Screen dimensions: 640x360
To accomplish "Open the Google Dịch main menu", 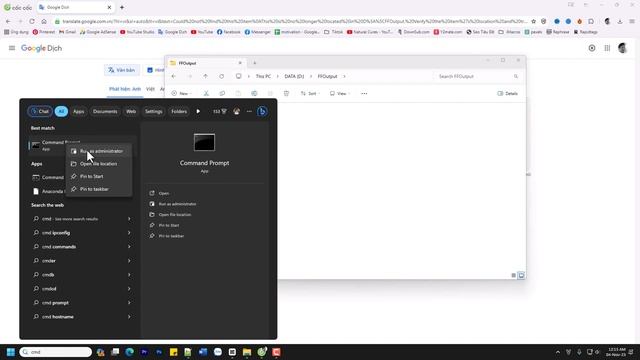I will pos(12,48).
